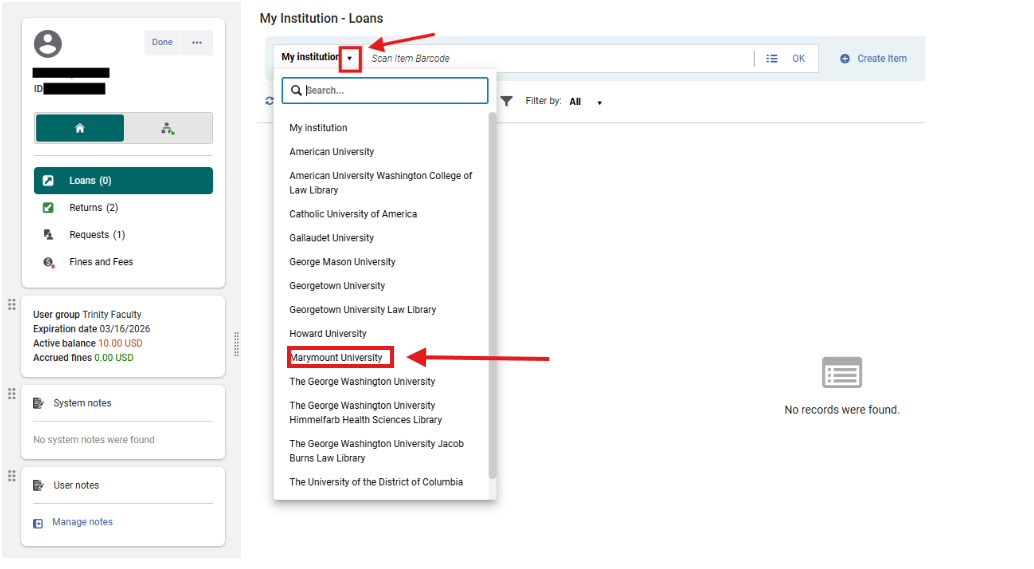Open the Manage notes link
This screenshot has width=1034, height=569.
[x=82, y=522]
